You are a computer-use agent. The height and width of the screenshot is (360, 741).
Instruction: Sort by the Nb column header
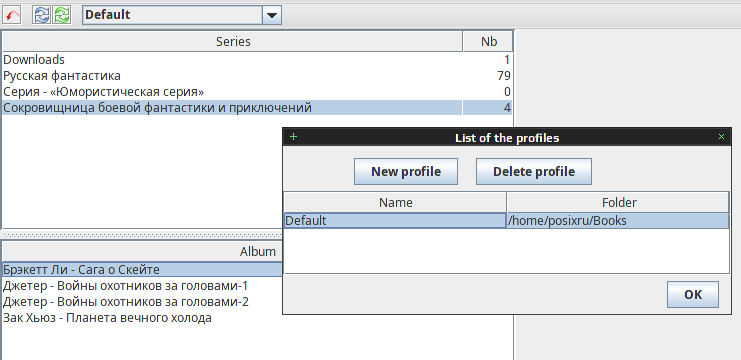tap(489, 42)
